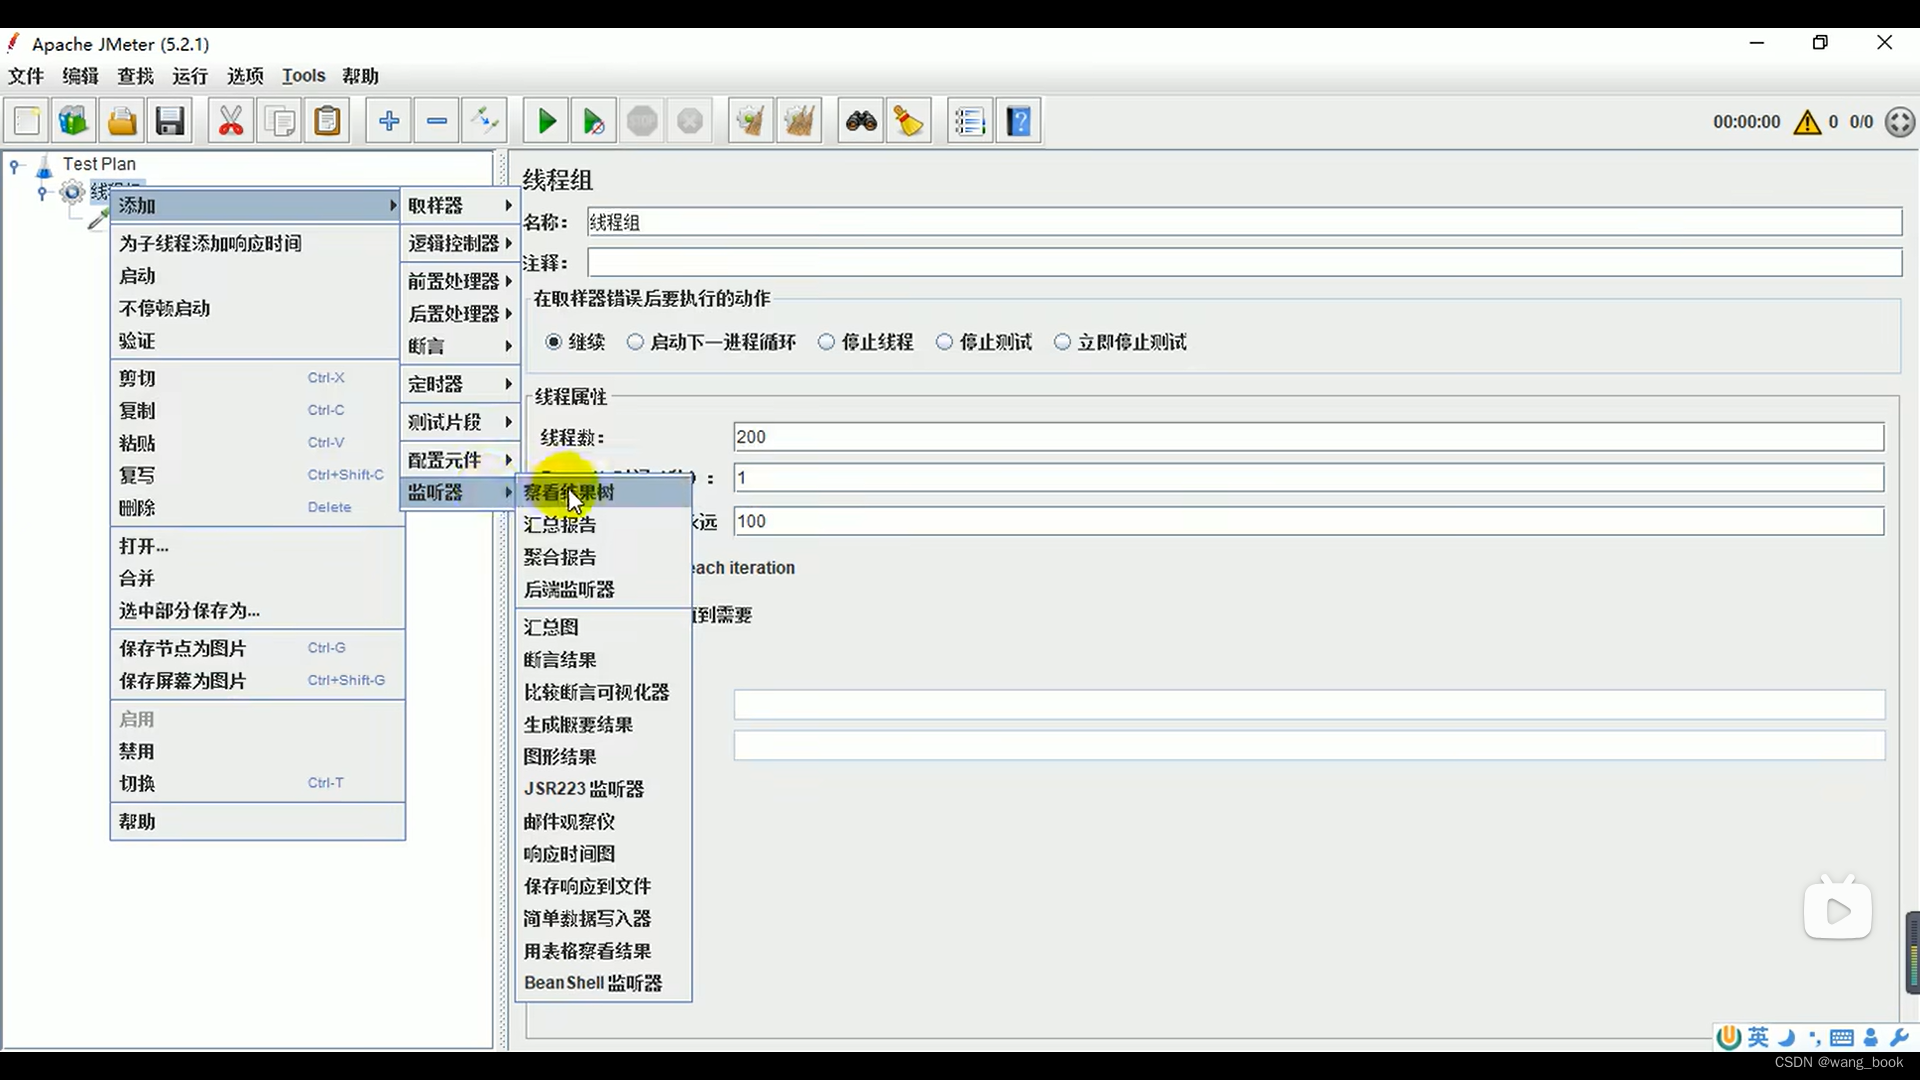Click 禁用 in the context menu

coord(257,751)
